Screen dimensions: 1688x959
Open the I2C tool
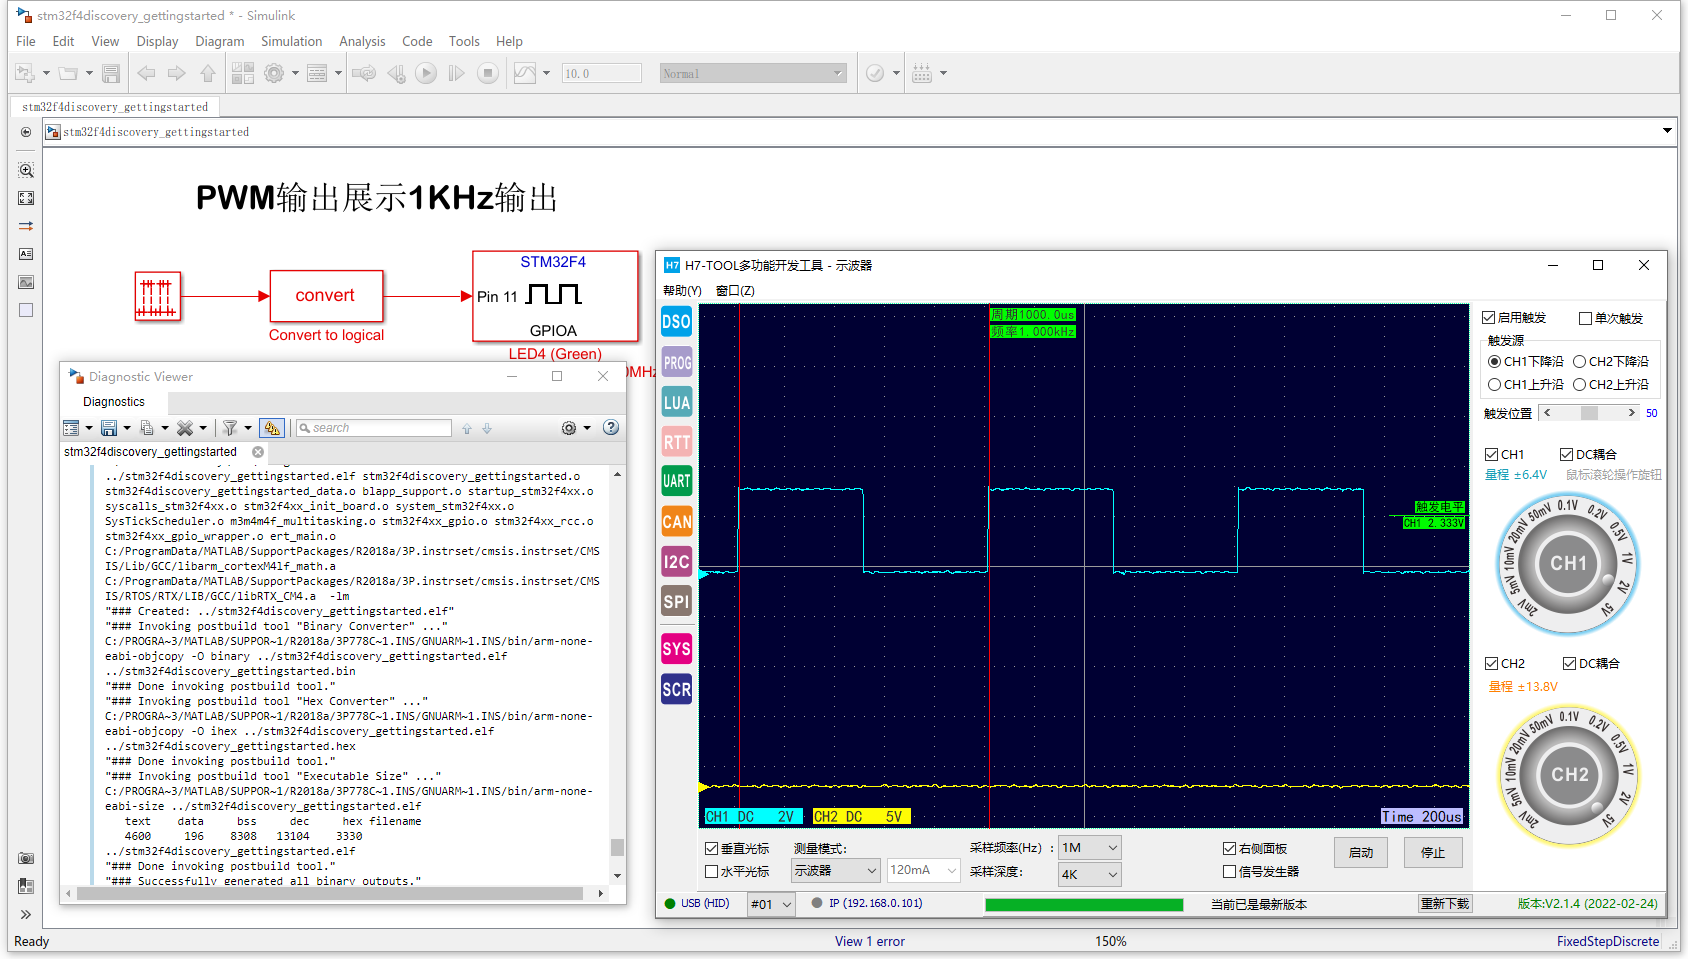coord(677,561)
